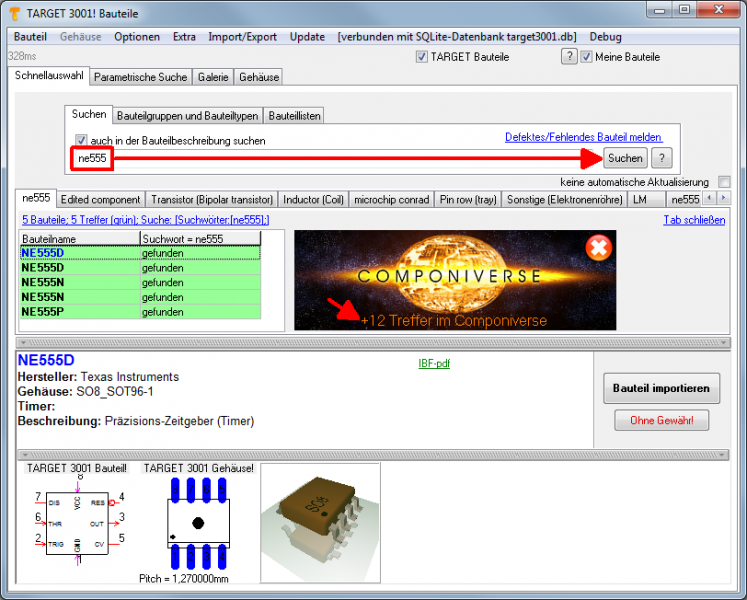Click the Suchen search button
Viewport: 747px width, 600px height.
click(625, 158)
